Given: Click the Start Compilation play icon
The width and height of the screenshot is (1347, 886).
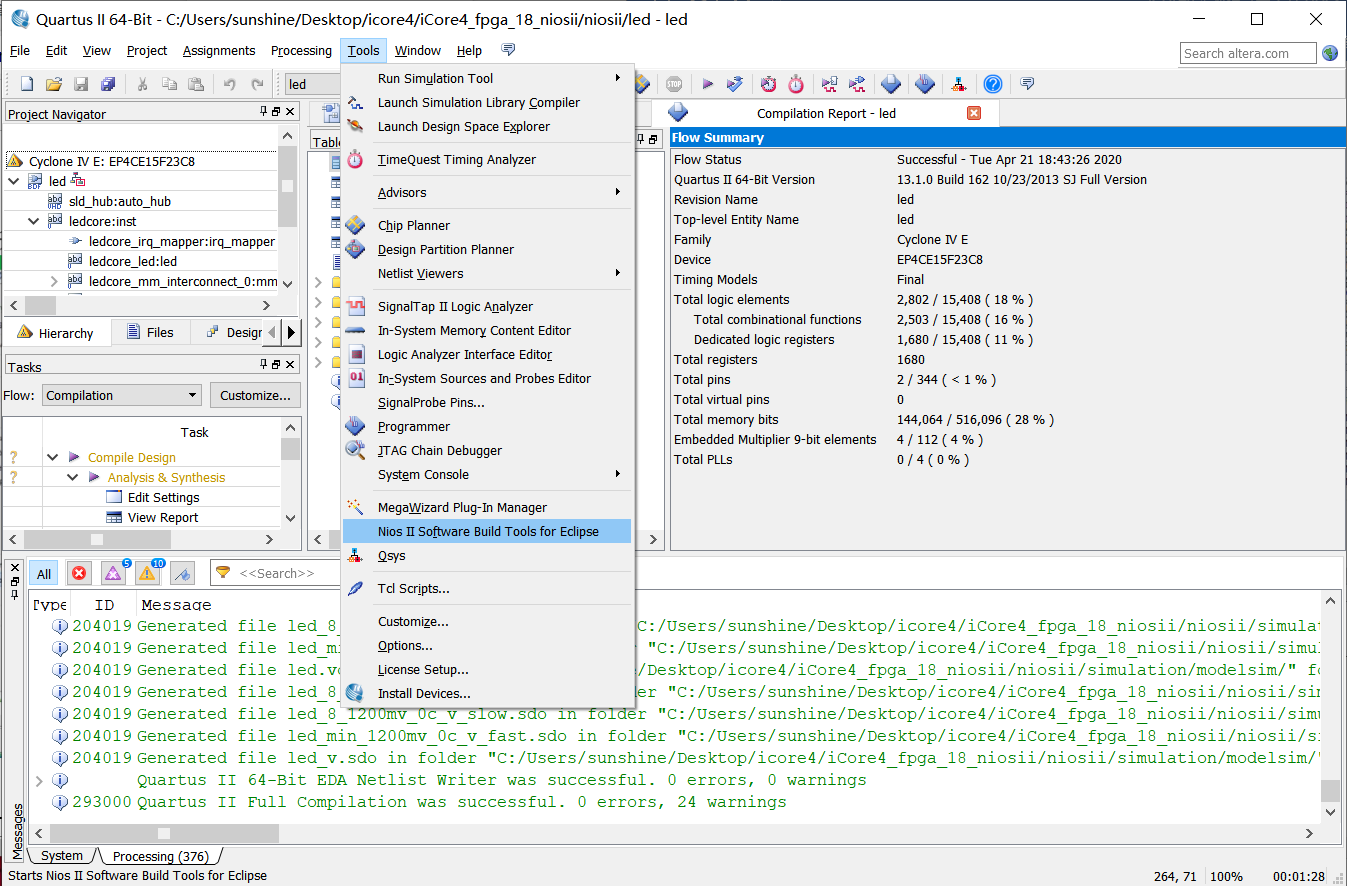Looking at the screenshot, I should pos(707,84).
